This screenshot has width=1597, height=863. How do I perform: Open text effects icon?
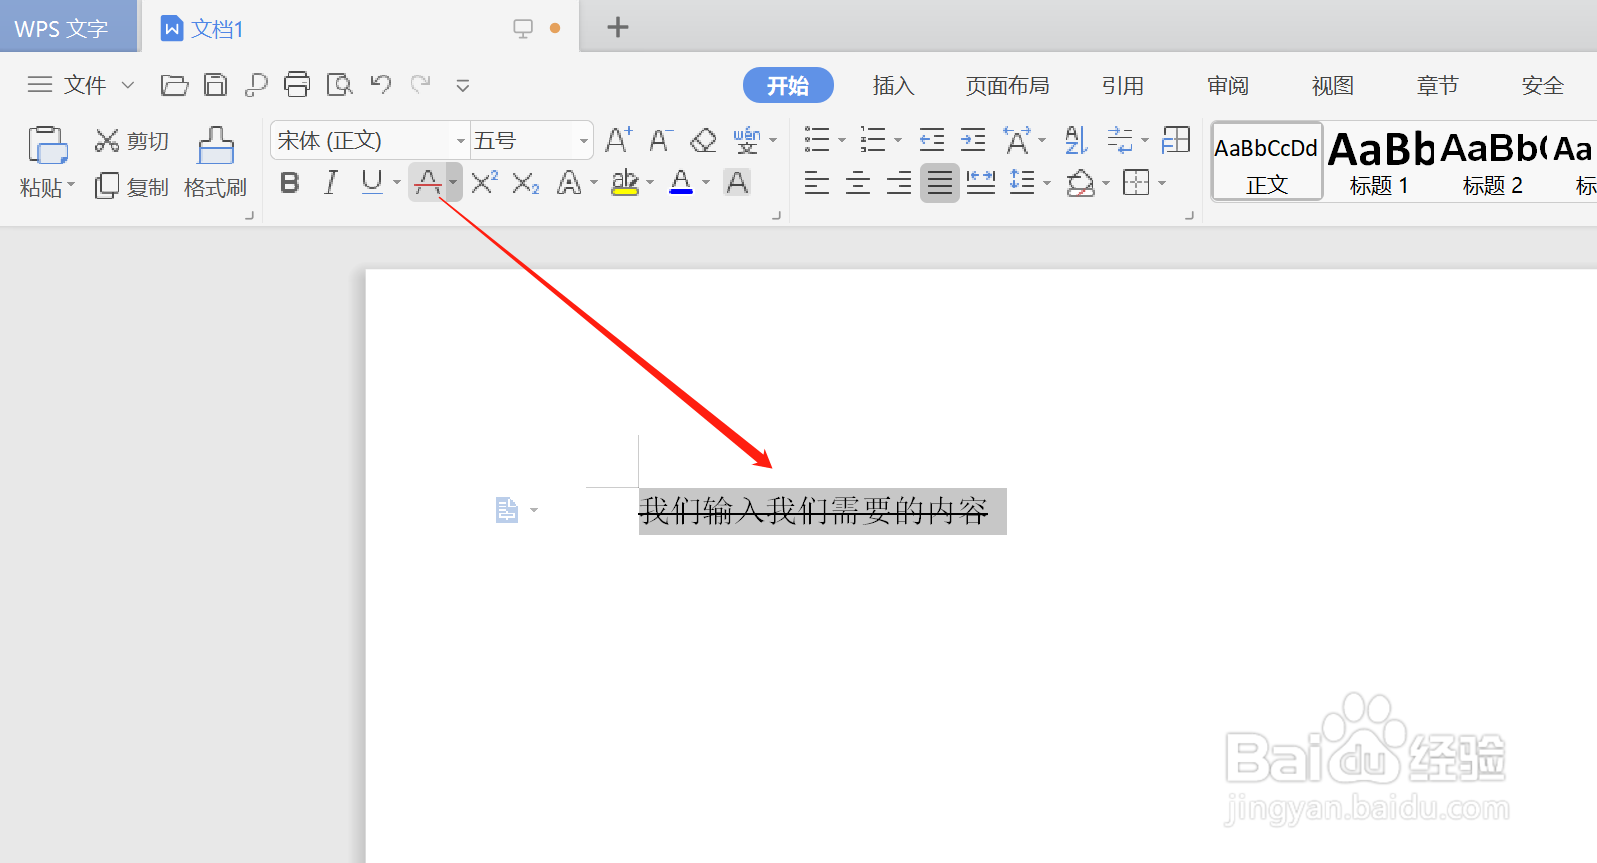coord(569,182)
